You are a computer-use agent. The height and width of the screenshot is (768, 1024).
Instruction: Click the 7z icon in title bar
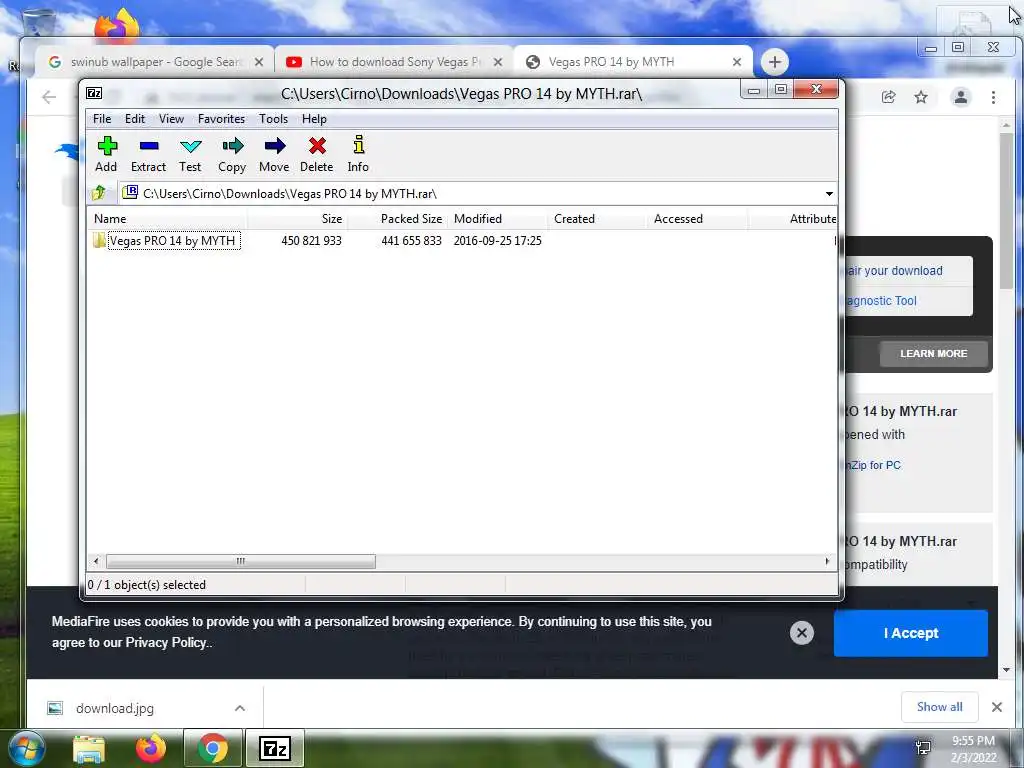pyautogui.click(x=94, y=93)
